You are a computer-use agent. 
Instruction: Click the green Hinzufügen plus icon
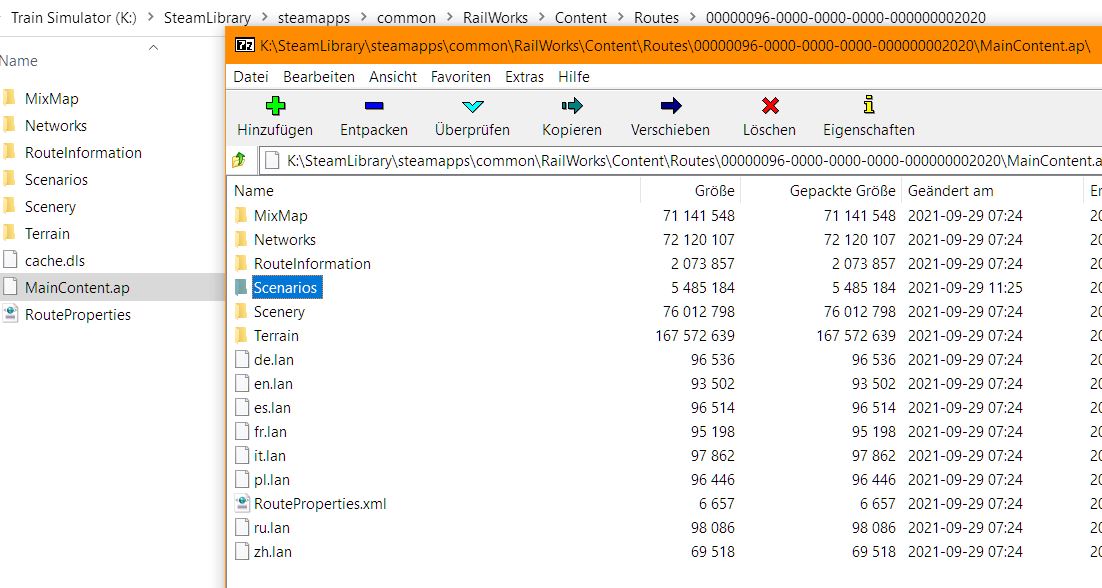(275, 106)
